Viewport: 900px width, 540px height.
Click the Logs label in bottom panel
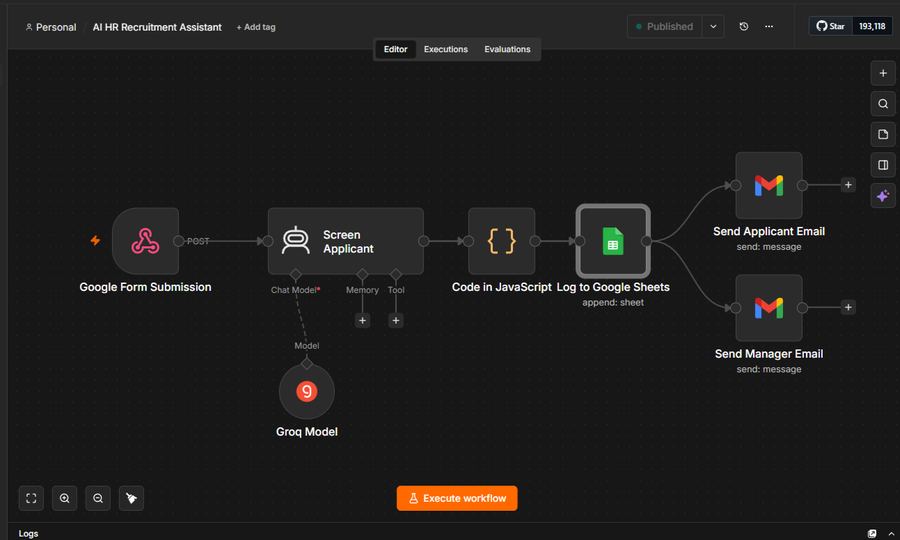coord(28,534)
